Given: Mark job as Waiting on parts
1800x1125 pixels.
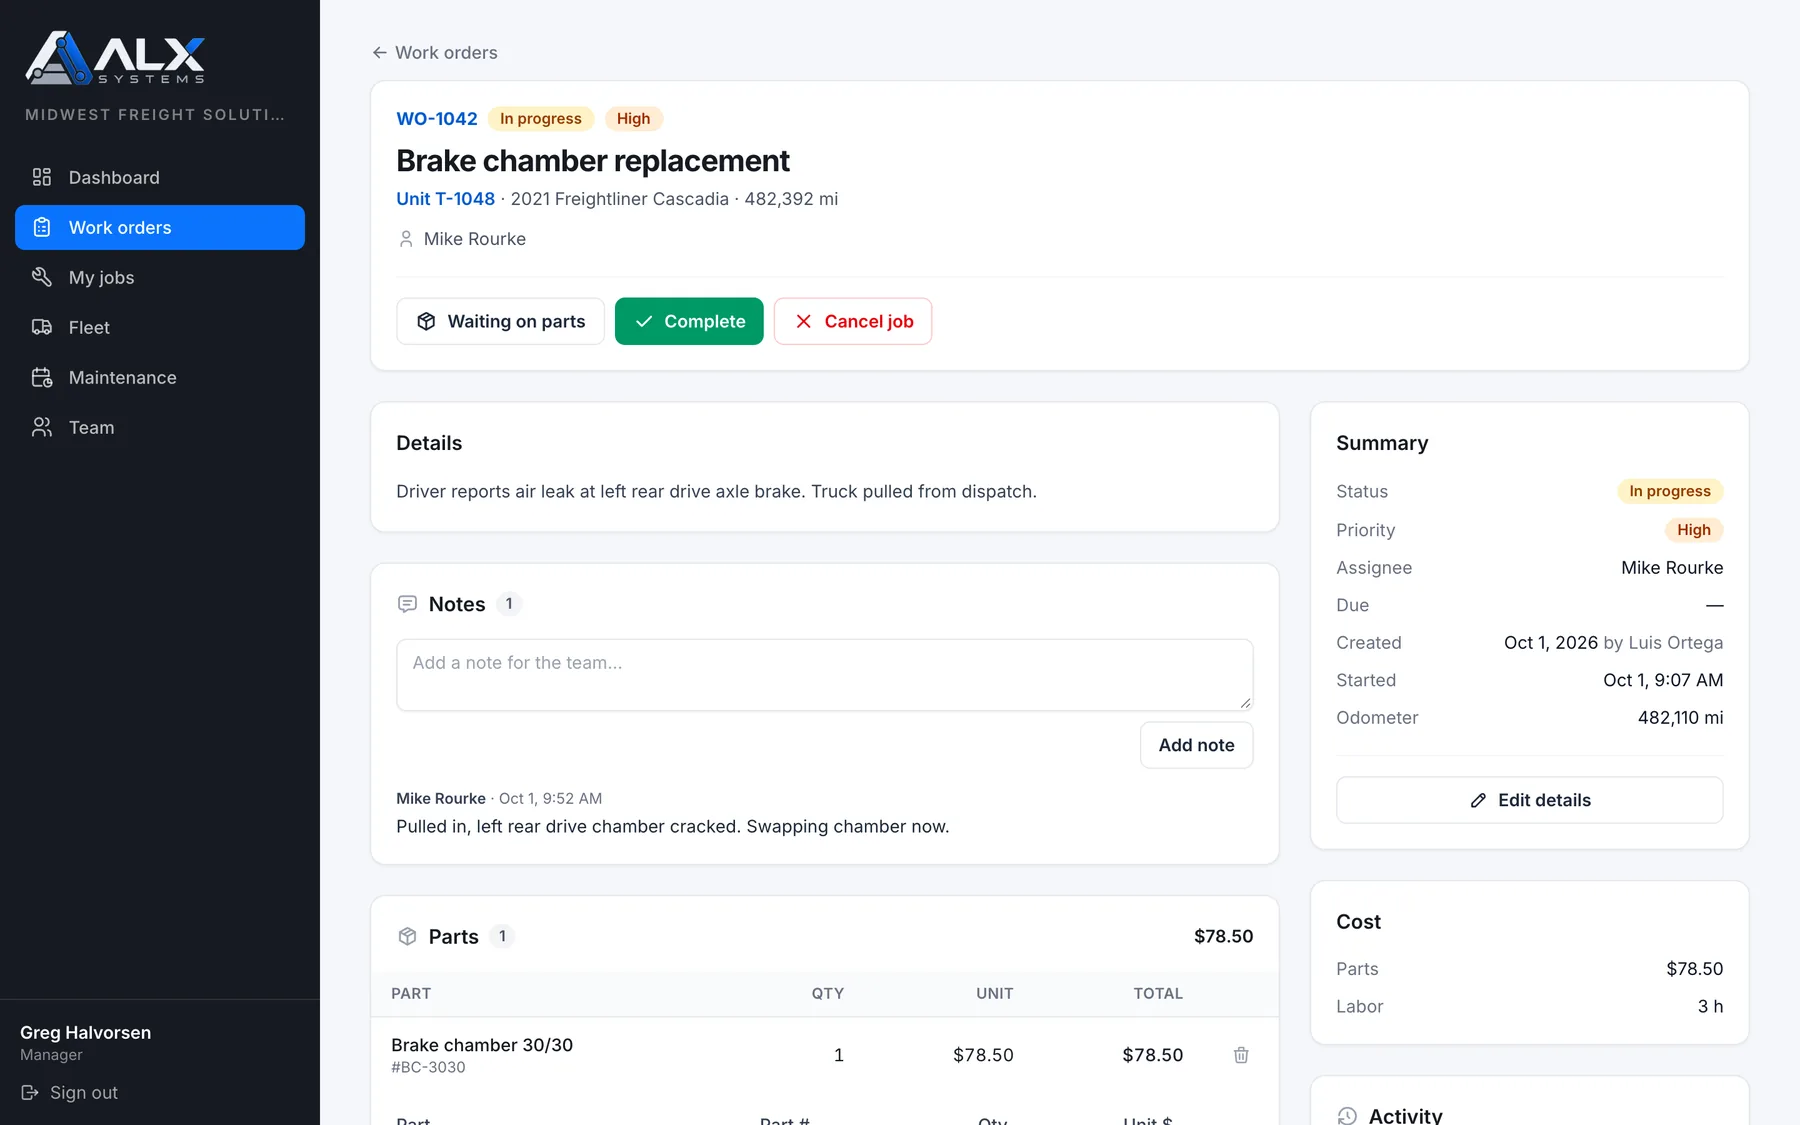Looking at the screenshot, I should click(x=500, y=321).
